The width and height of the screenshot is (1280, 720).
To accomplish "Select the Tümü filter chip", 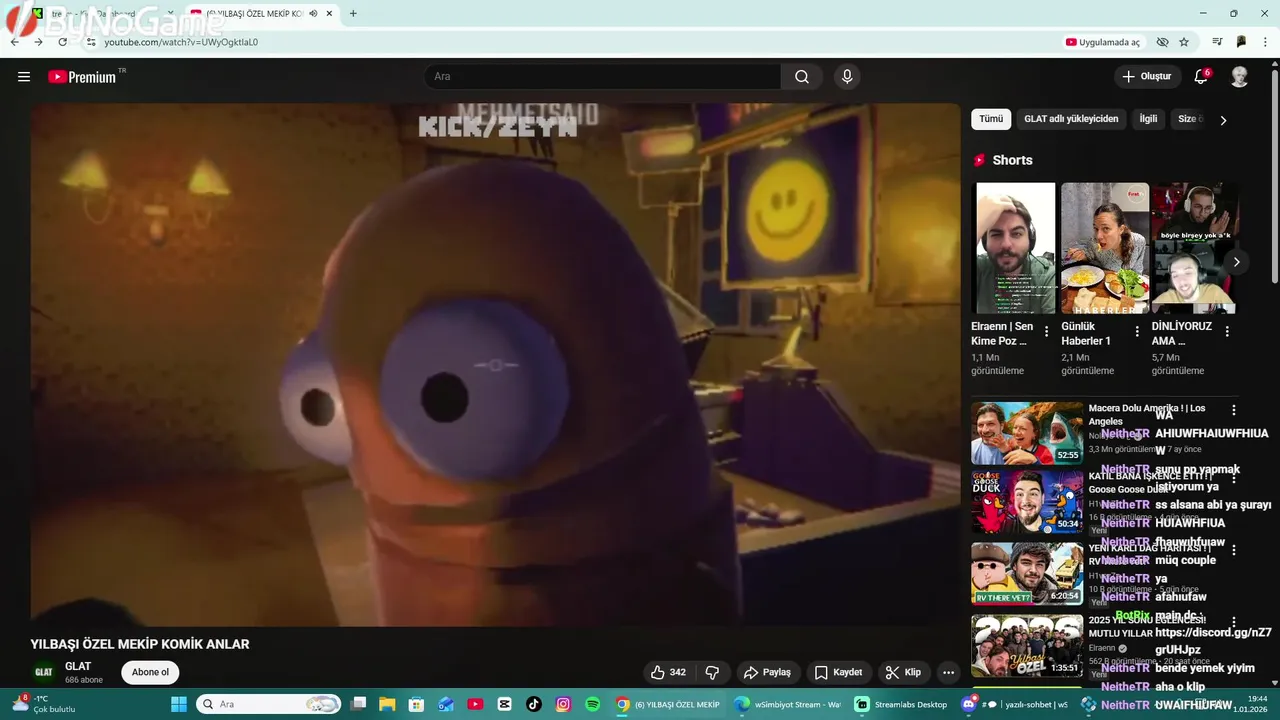I will click(x=991, y=119).
